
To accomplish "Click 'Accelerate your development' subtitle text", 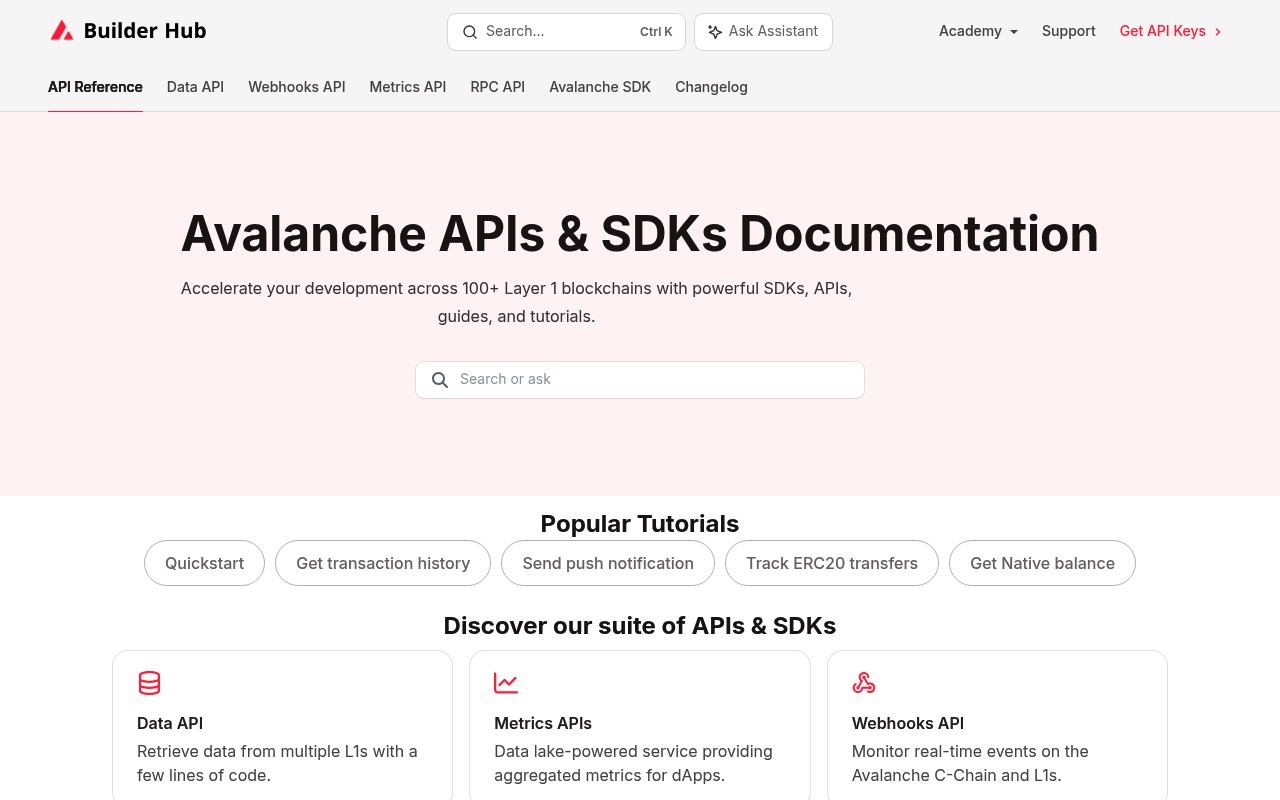I will [x=516, y=302].
